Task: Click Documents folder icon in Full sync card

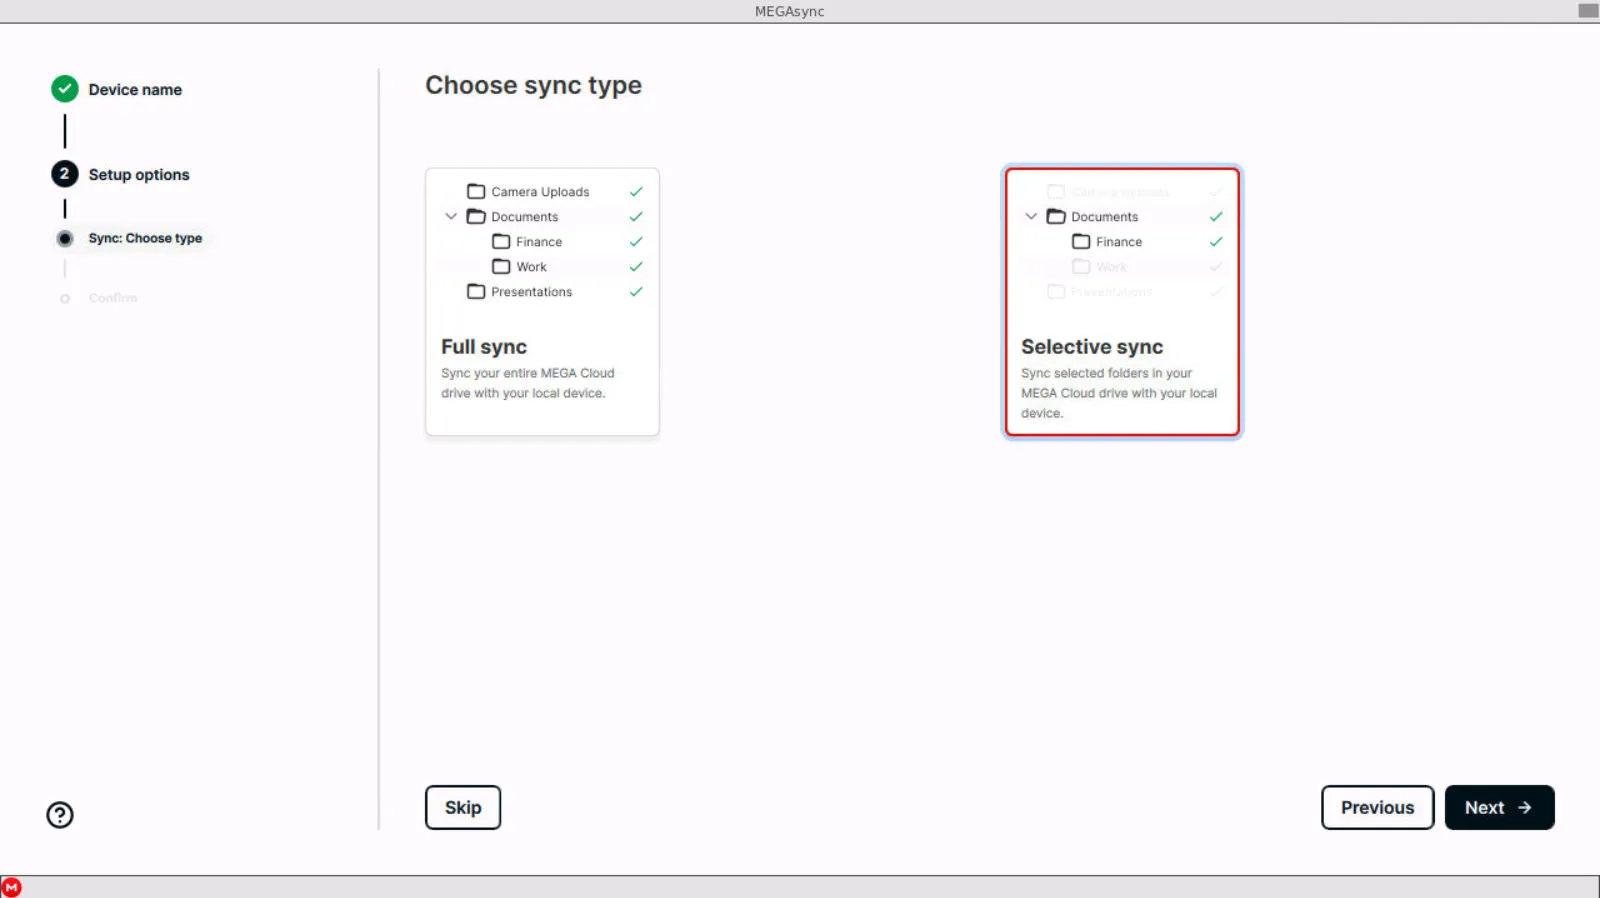Action: click(476, 216)
